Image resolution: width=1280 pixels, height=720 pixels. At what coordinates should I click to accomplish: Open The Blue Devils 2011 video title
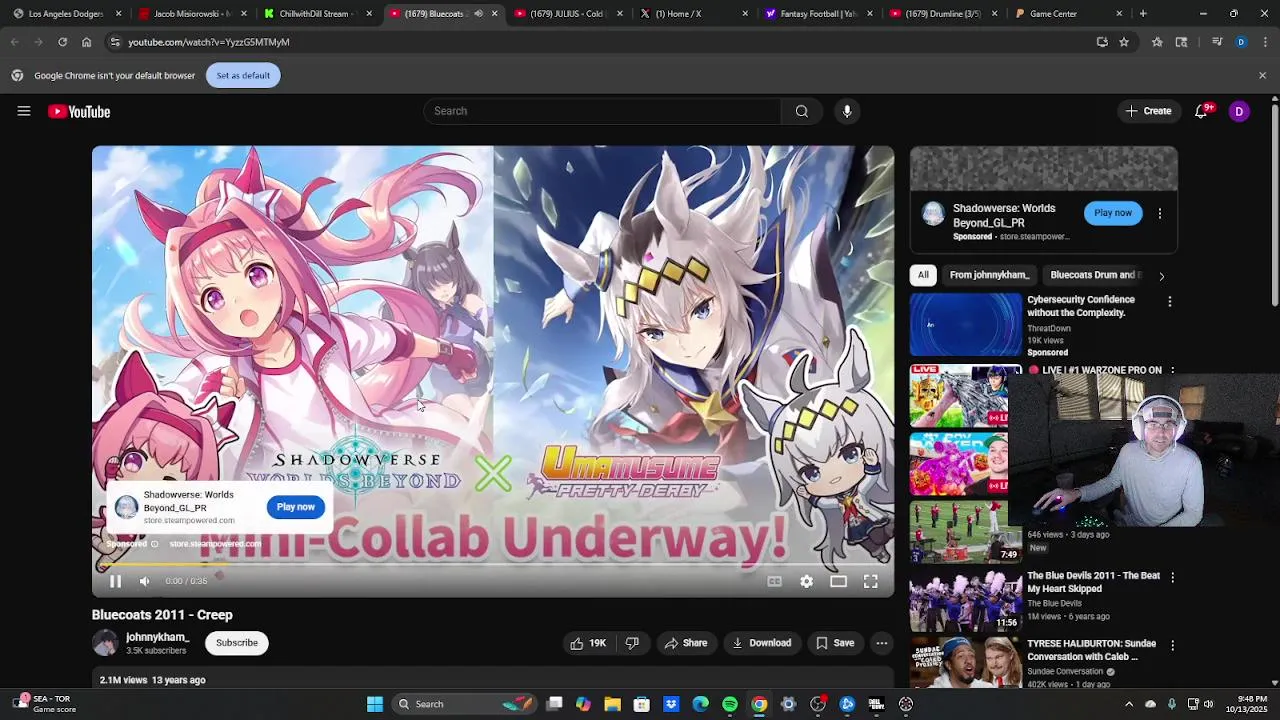click(x=1093, y=582)
